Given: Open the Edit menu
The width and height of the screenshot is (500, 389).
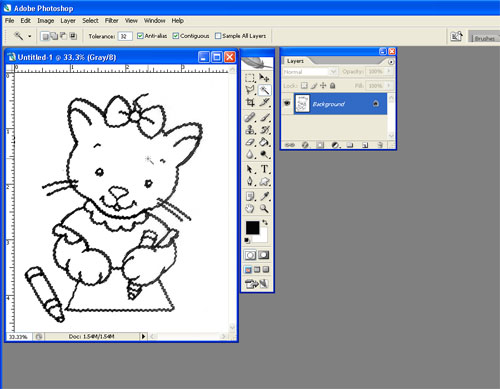Looking at the screenshot, I should click(x=25, y=21).
